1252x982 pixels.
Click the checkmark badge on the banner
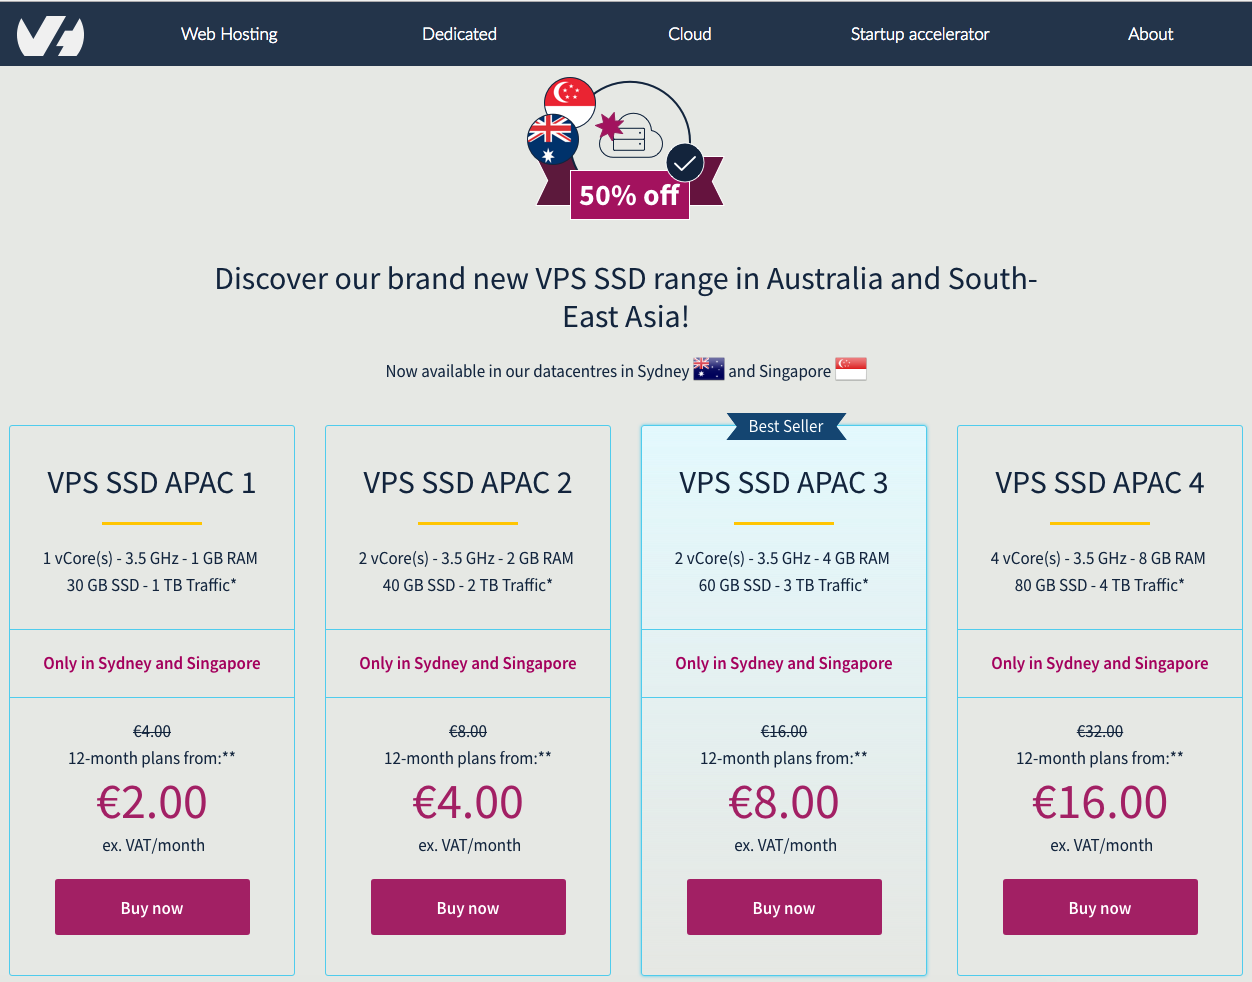[685, 163]
